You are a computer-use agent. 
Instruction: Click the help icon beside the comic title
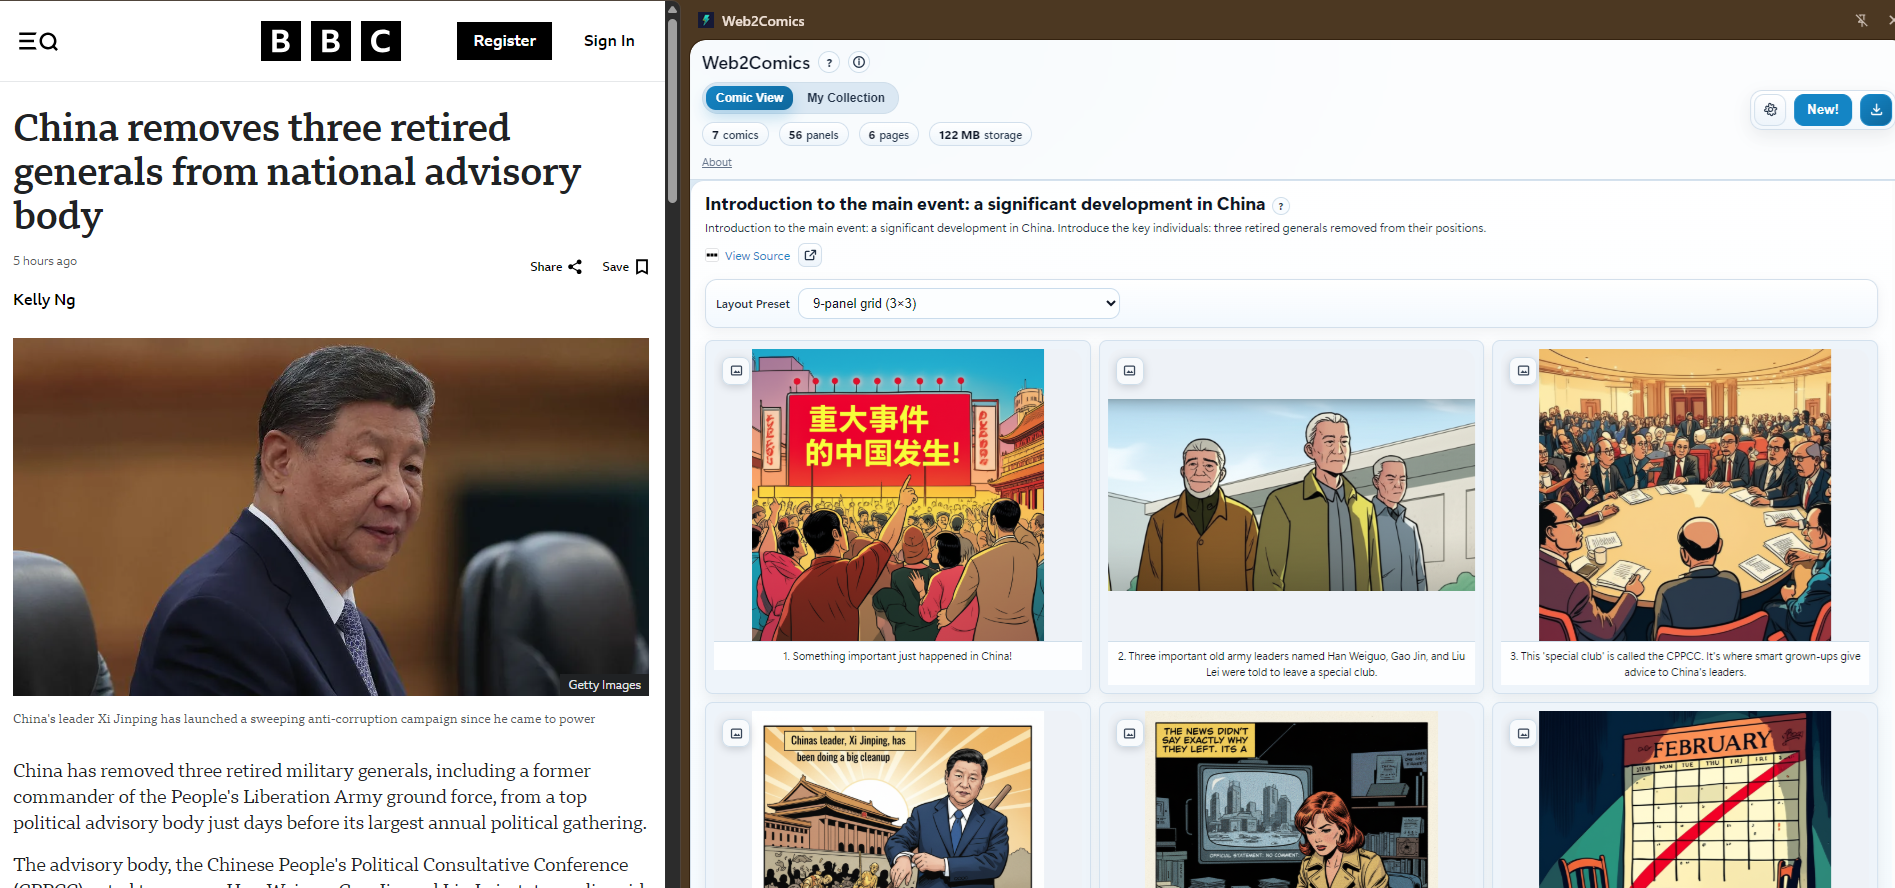coord(1281,206)
